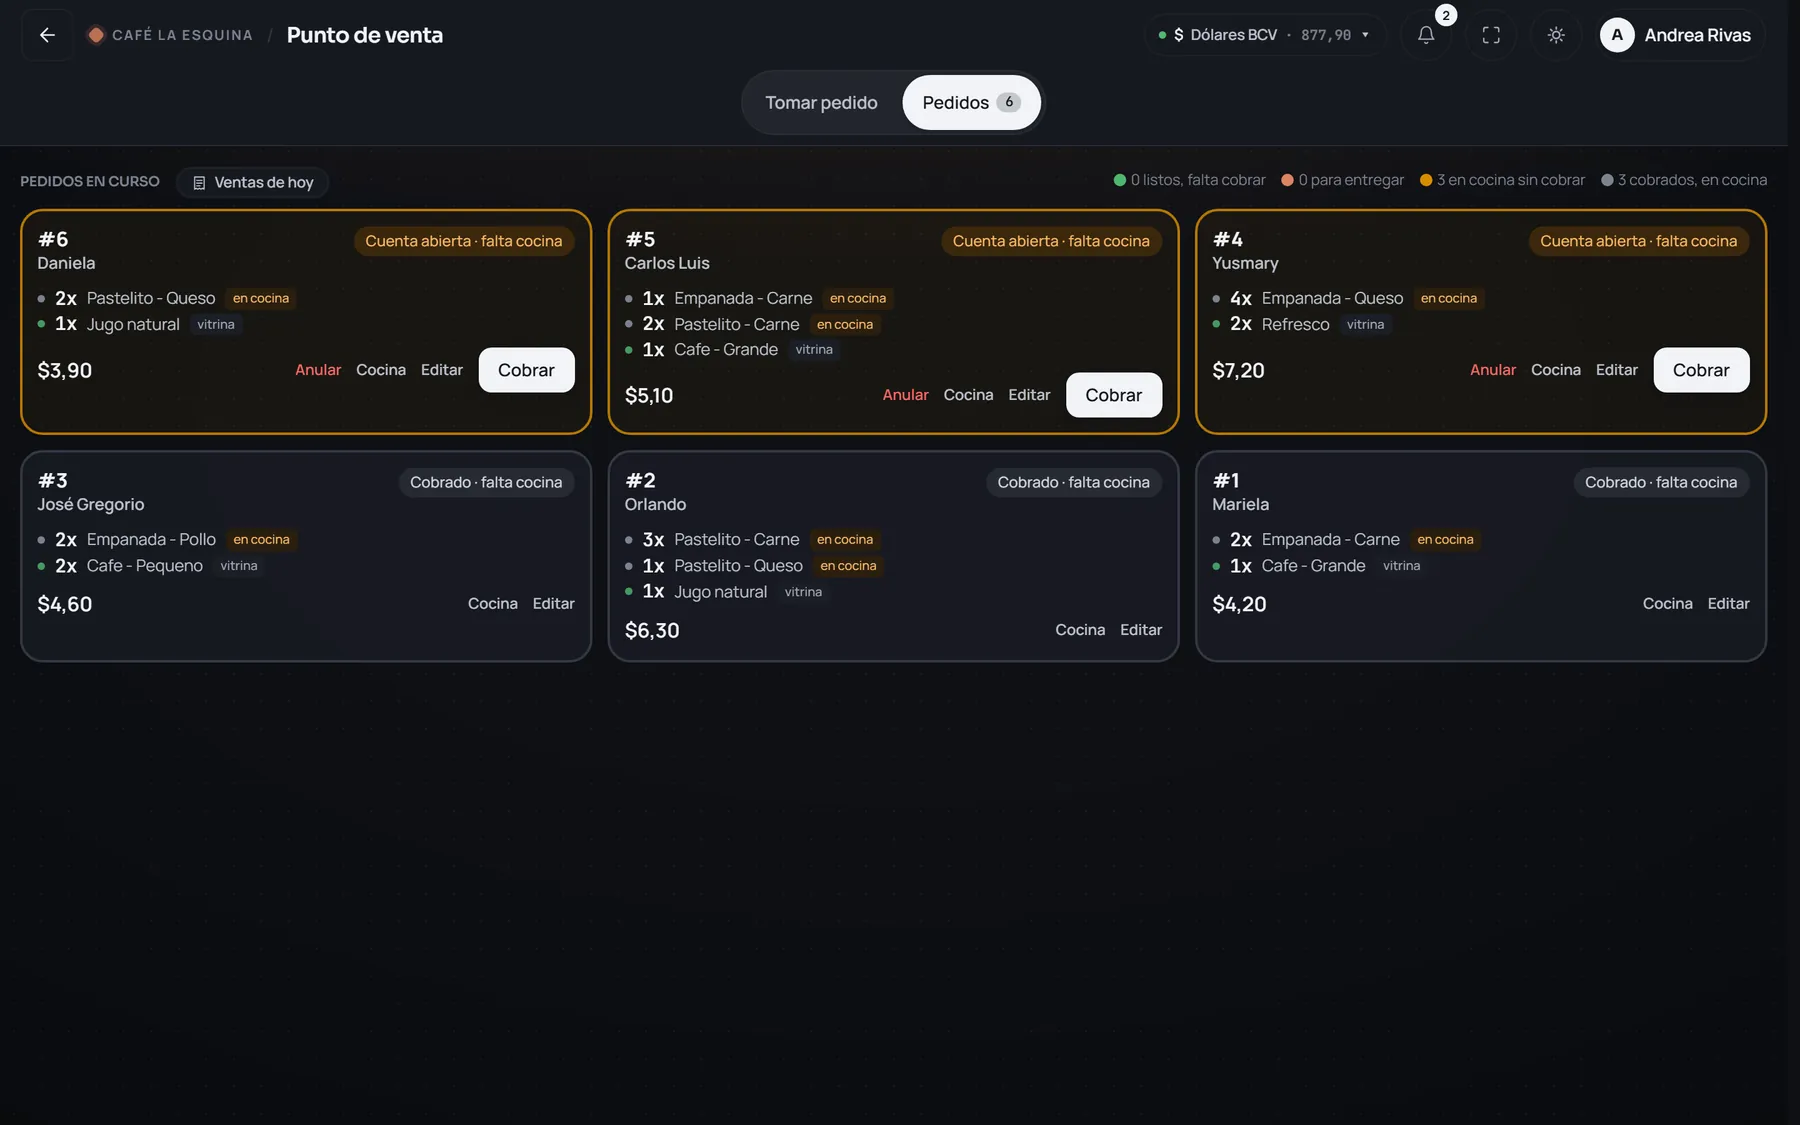
Task: Click the Café La Esquina logo
Action: pos(96,35)
